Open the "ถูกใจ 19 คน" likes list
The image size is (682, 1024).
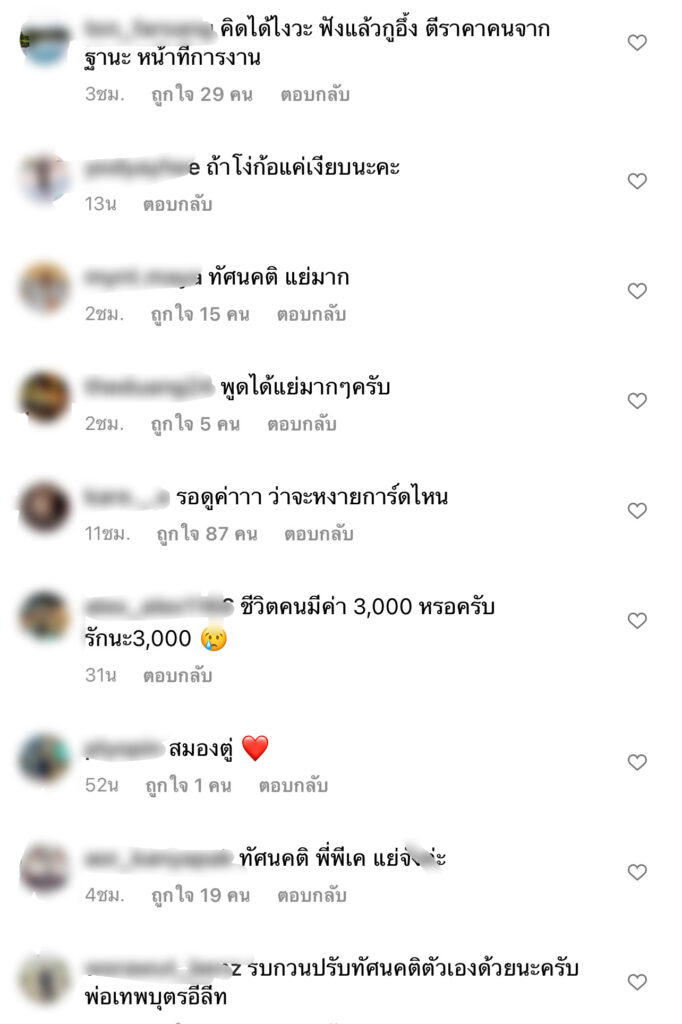tap(201, 895)
